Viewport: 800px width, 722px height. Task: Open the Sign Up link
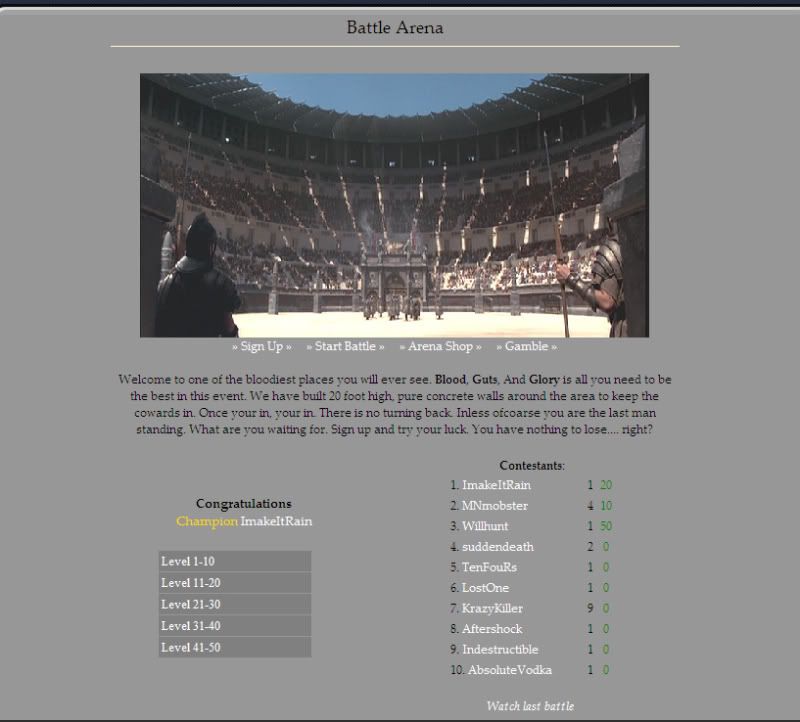click(x=261, y=346)
